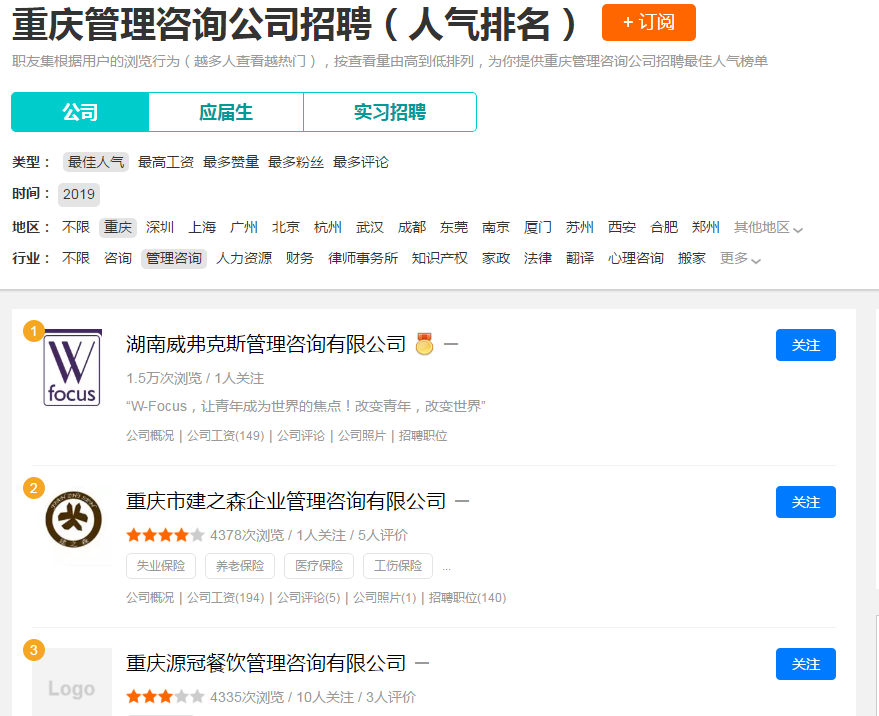
Task: Switch to the 实习招聘 tab
Action: [390, 112]
